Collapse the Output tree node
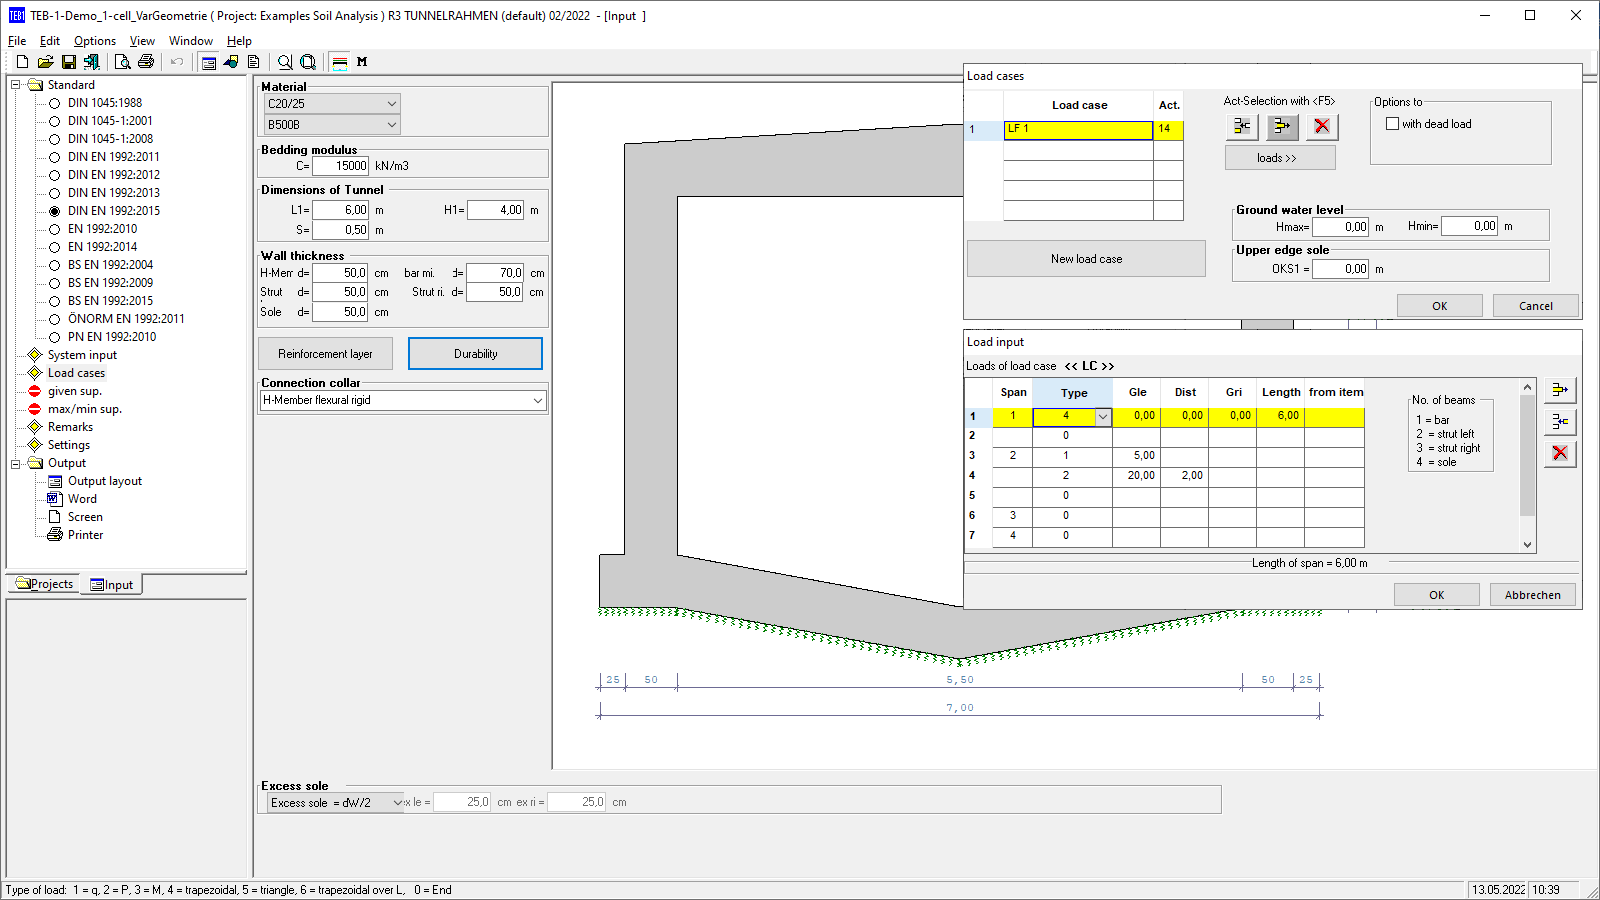 pyautogui.click(x=16, y=463)
